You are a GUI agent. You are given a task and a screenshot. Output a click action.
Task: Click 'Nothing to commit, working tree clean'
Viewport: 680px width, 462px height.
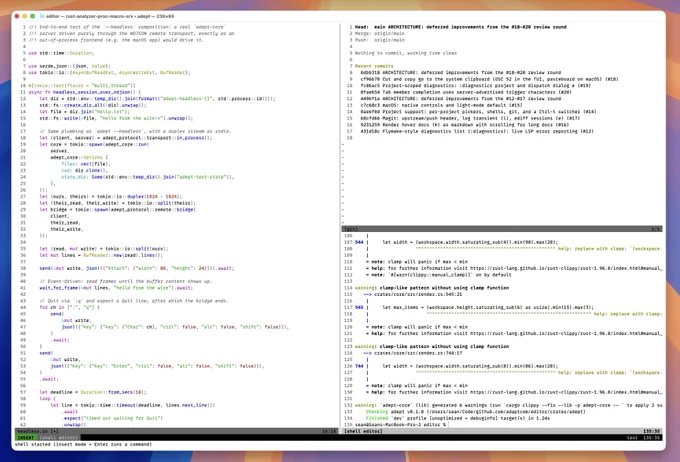405,53
